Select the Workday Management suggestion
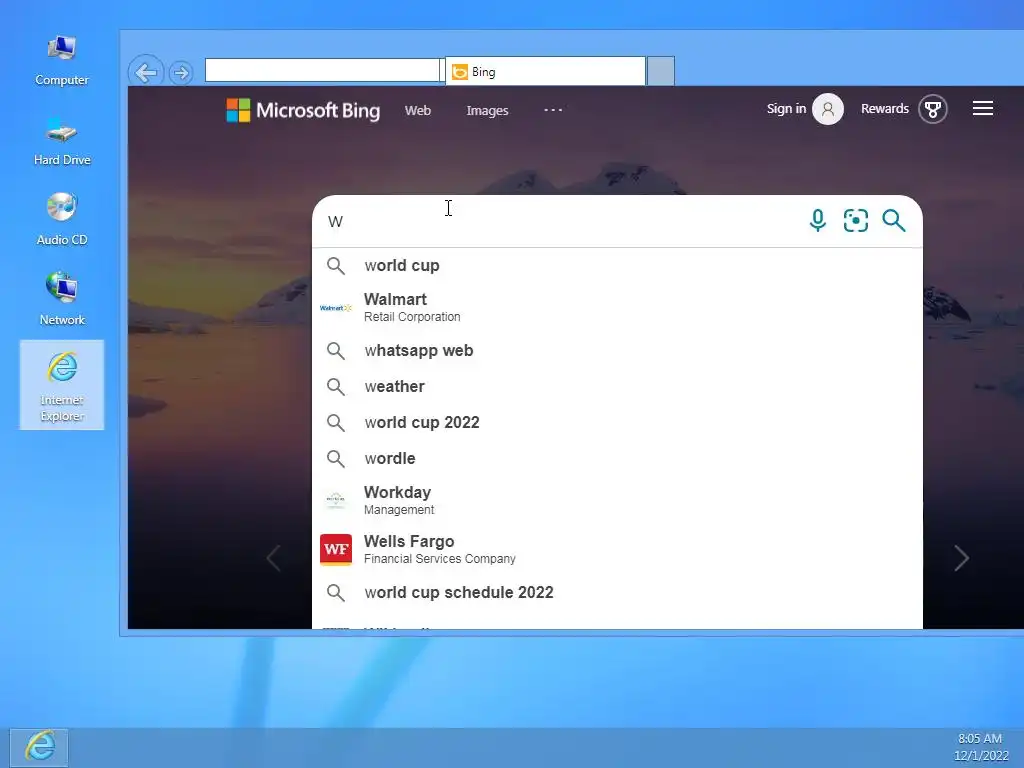The image size is (1024, 768). coord(617,500)
